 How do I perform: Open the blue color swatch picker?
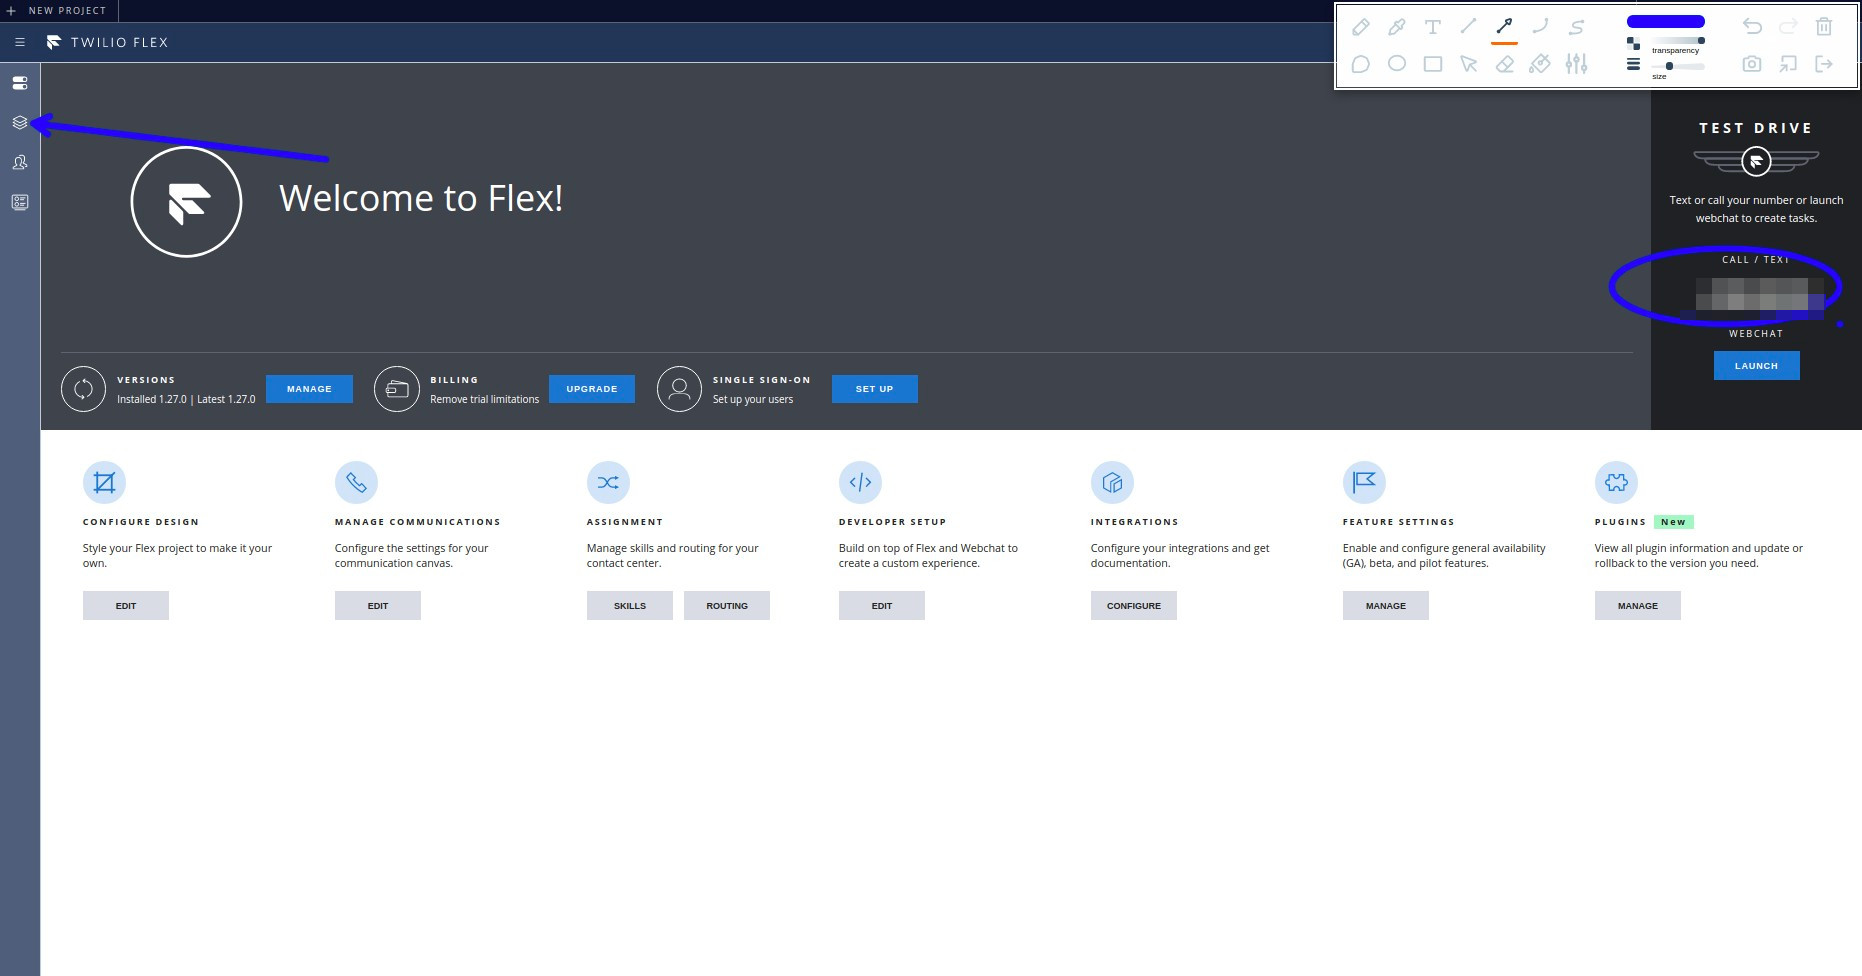(1665, 21)
